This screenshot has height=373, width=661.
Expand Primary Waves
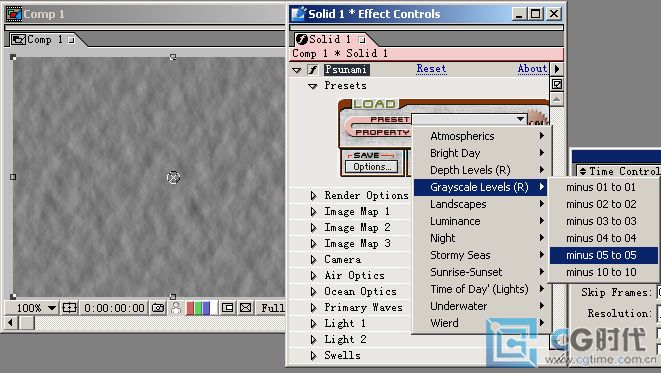313,308
